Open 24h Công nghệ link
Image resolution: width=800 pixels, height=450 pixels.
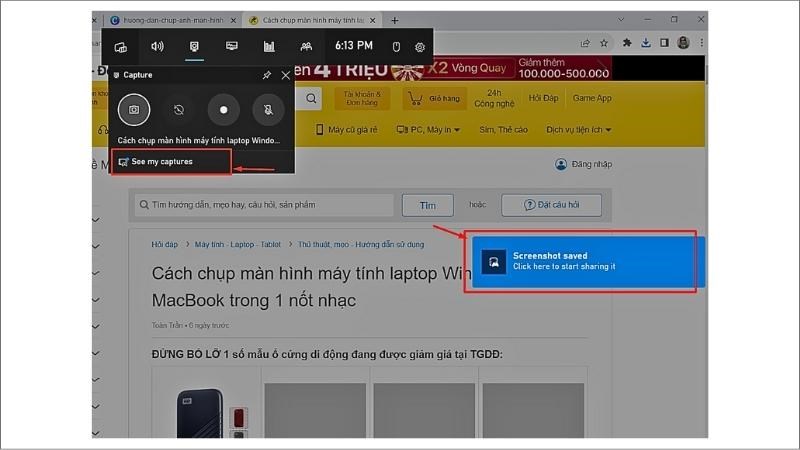494,98
